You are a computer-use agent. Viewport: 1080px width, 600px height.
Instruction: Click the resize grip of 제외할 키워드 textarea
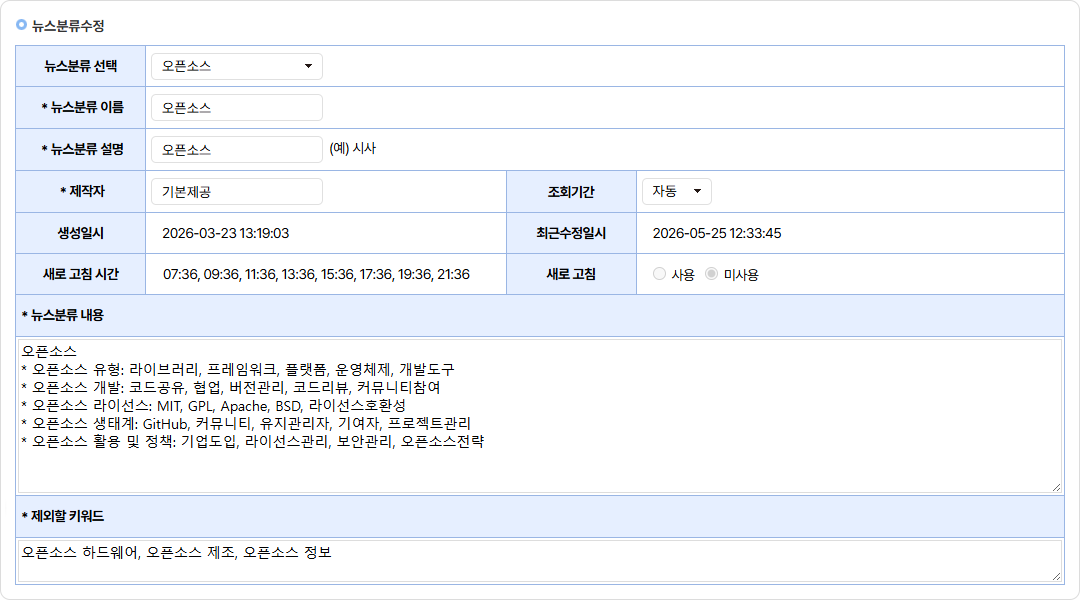pyautogui.click(x=1056, y=576)
